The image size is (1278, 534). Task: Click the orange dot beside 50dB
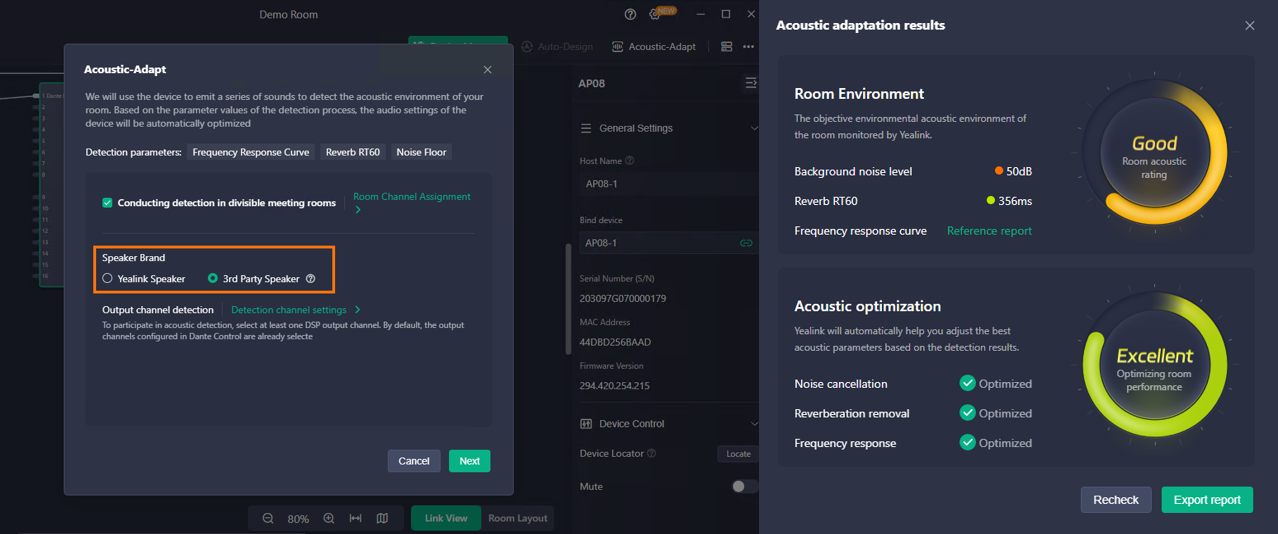point(998,171)
